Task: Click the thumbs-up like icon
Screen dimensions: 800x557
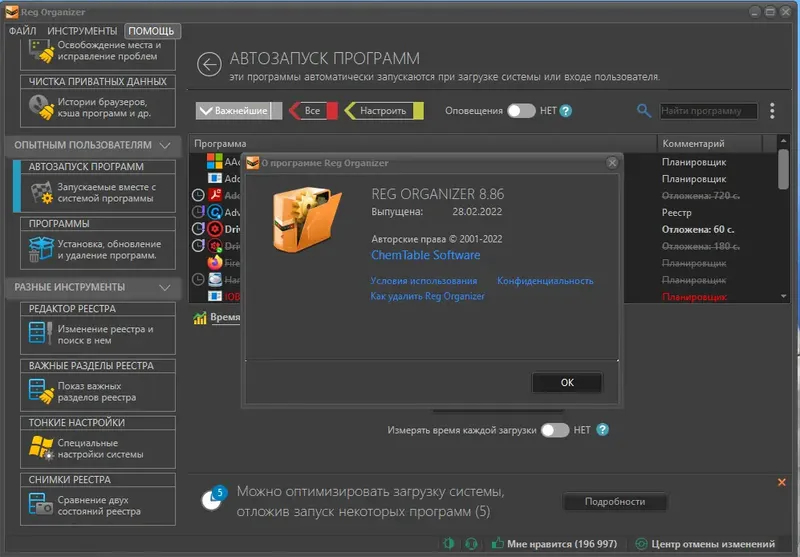Action: (x=497, y=544)
